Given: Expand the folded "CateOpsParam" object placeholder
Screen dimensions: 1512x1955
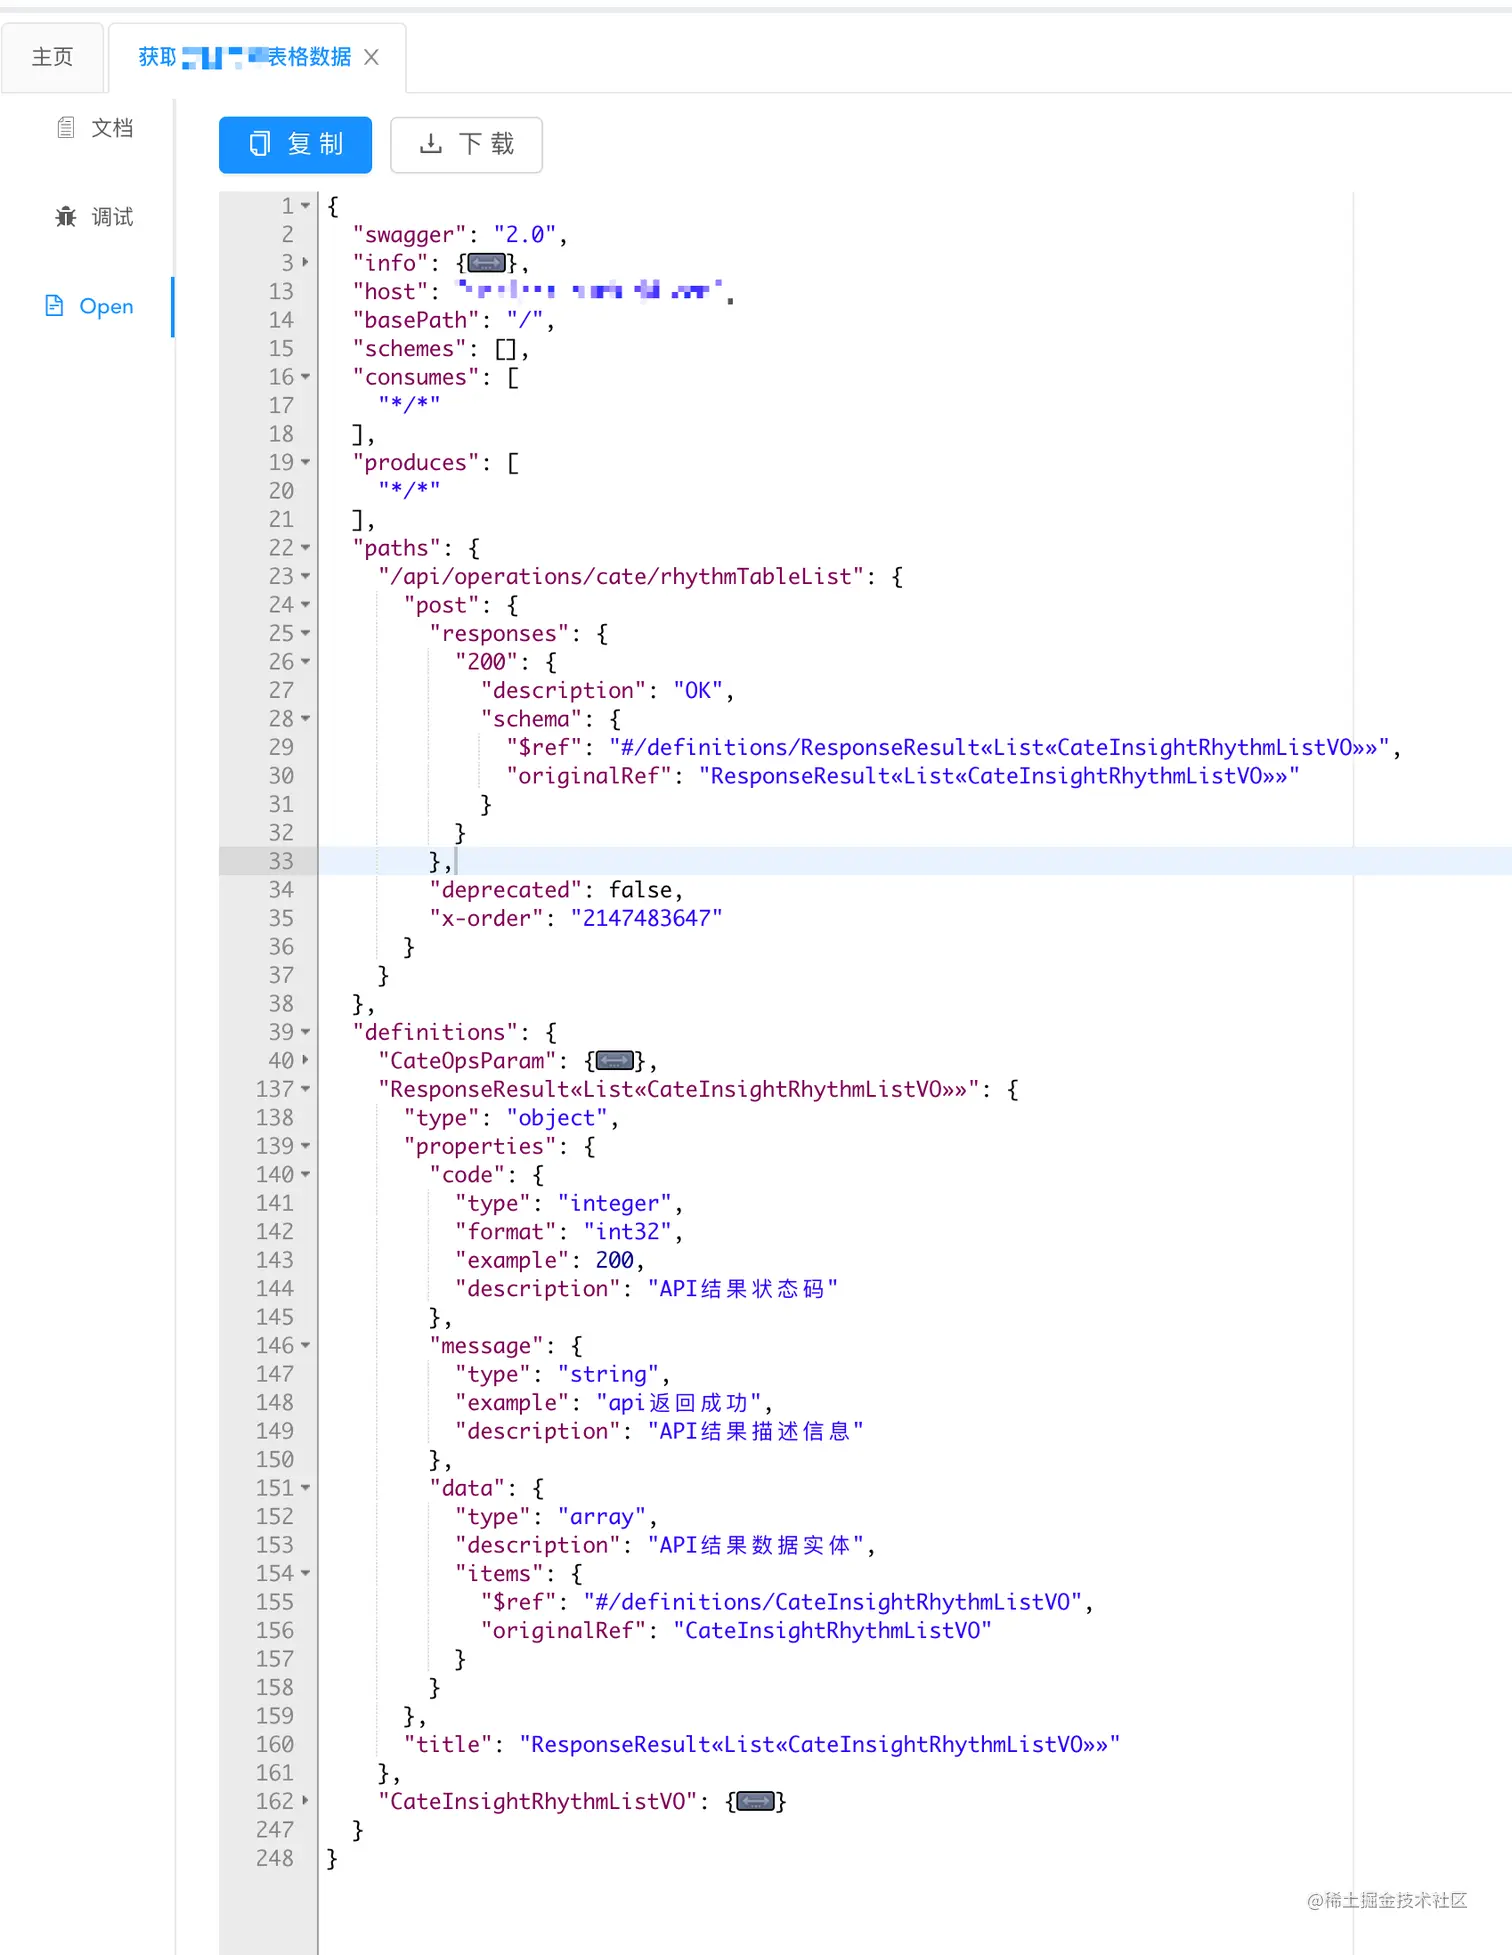Looking at the screenshot, I should 615,1061.
